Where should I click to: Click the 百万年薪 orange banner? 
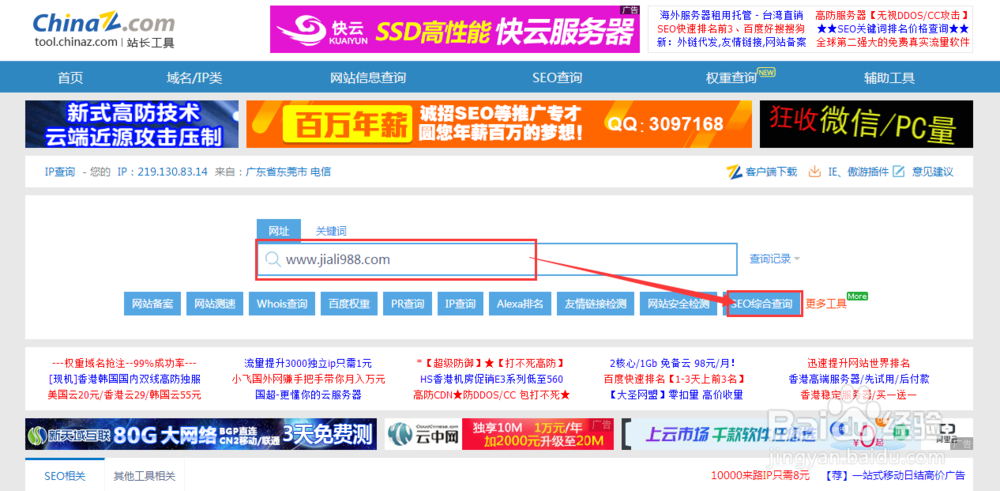click(x=499, y=124)
